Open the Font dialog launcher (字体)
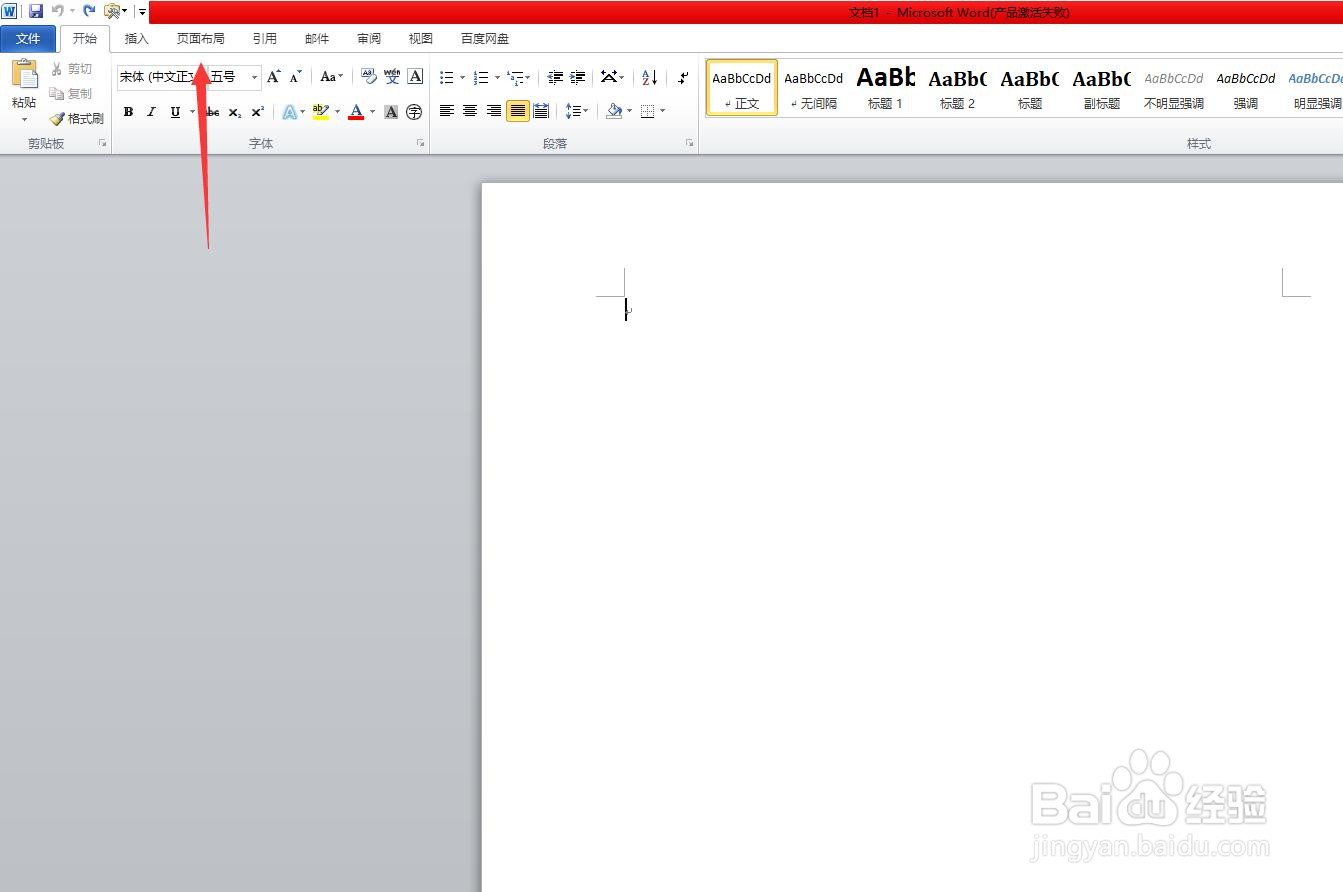The width and height of the screenshot is (1343, 892). pos(420,144)
